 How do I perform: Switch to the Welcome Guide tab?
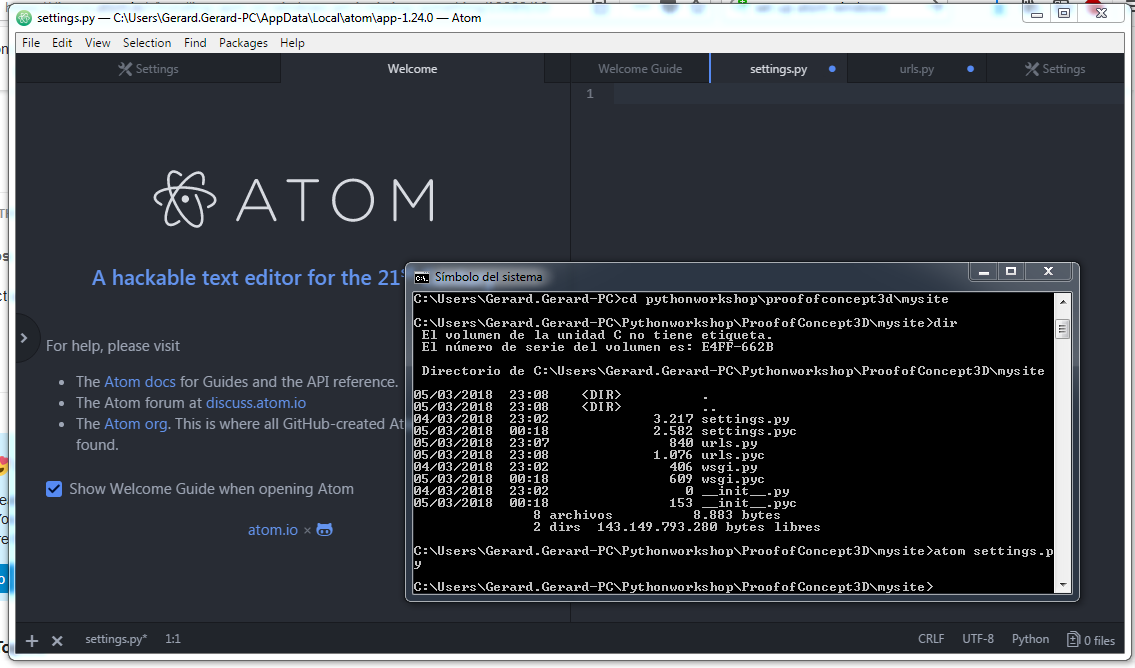pyautogui.click(x=640, y=69)
